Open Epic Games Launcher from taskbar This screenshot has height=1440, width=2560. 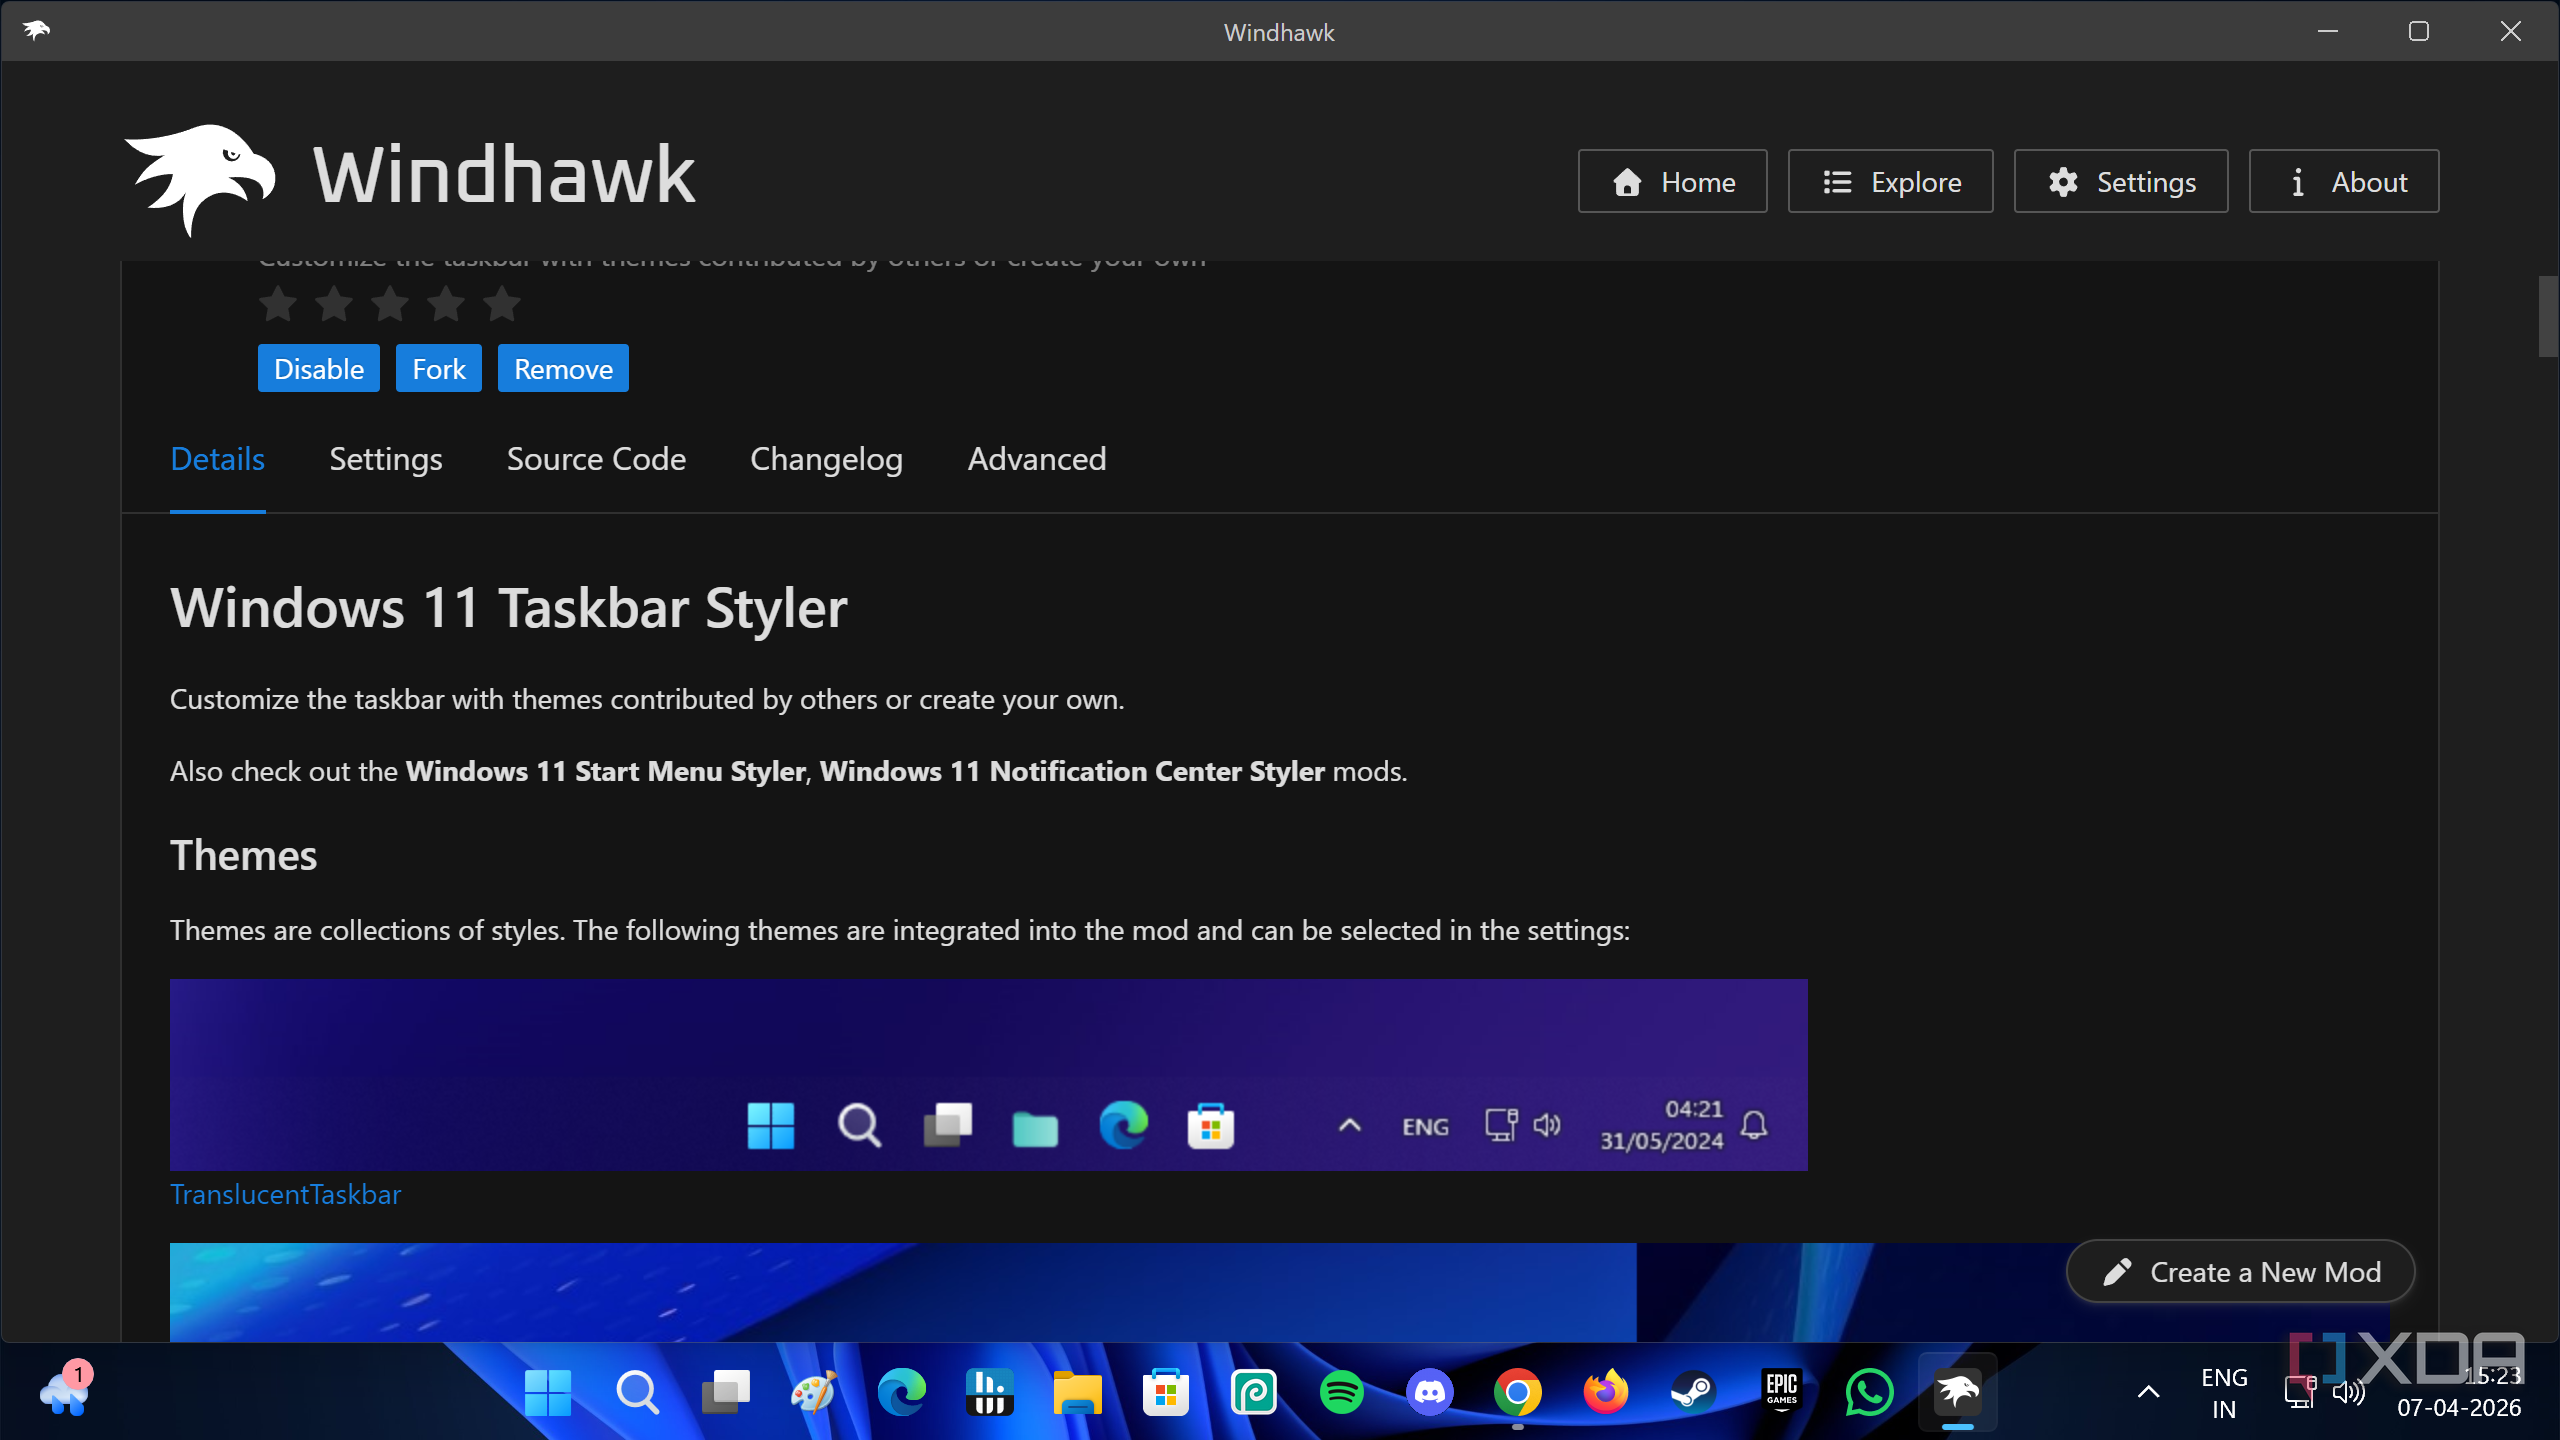1782,1392
